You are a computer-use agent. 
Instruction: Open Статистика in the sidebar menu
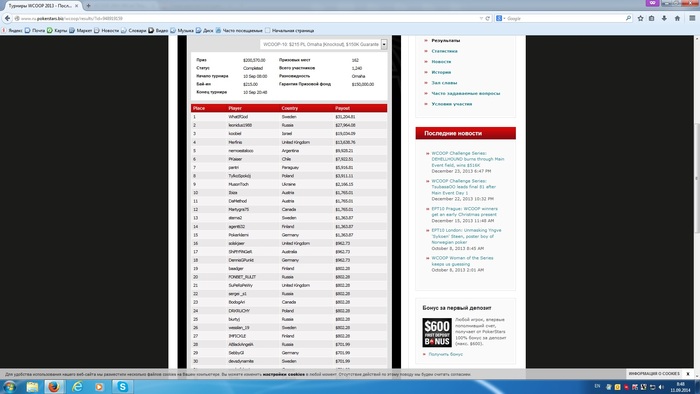[x=444, y=51]
